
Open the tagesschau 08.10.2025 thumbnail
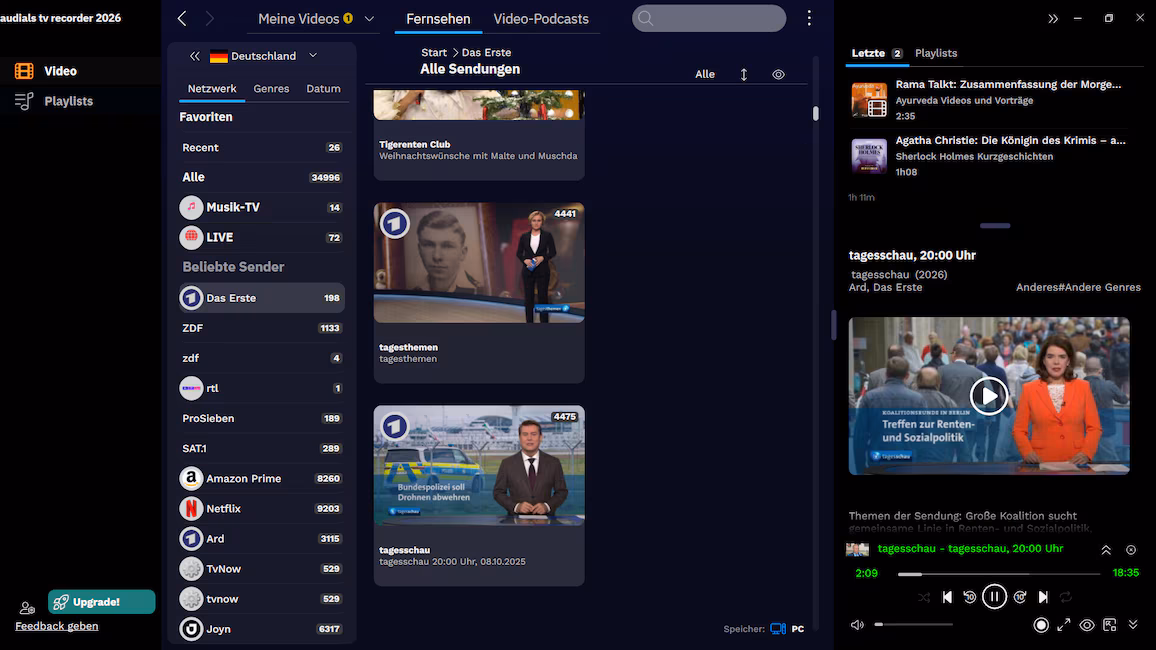[x=479, y=465]
